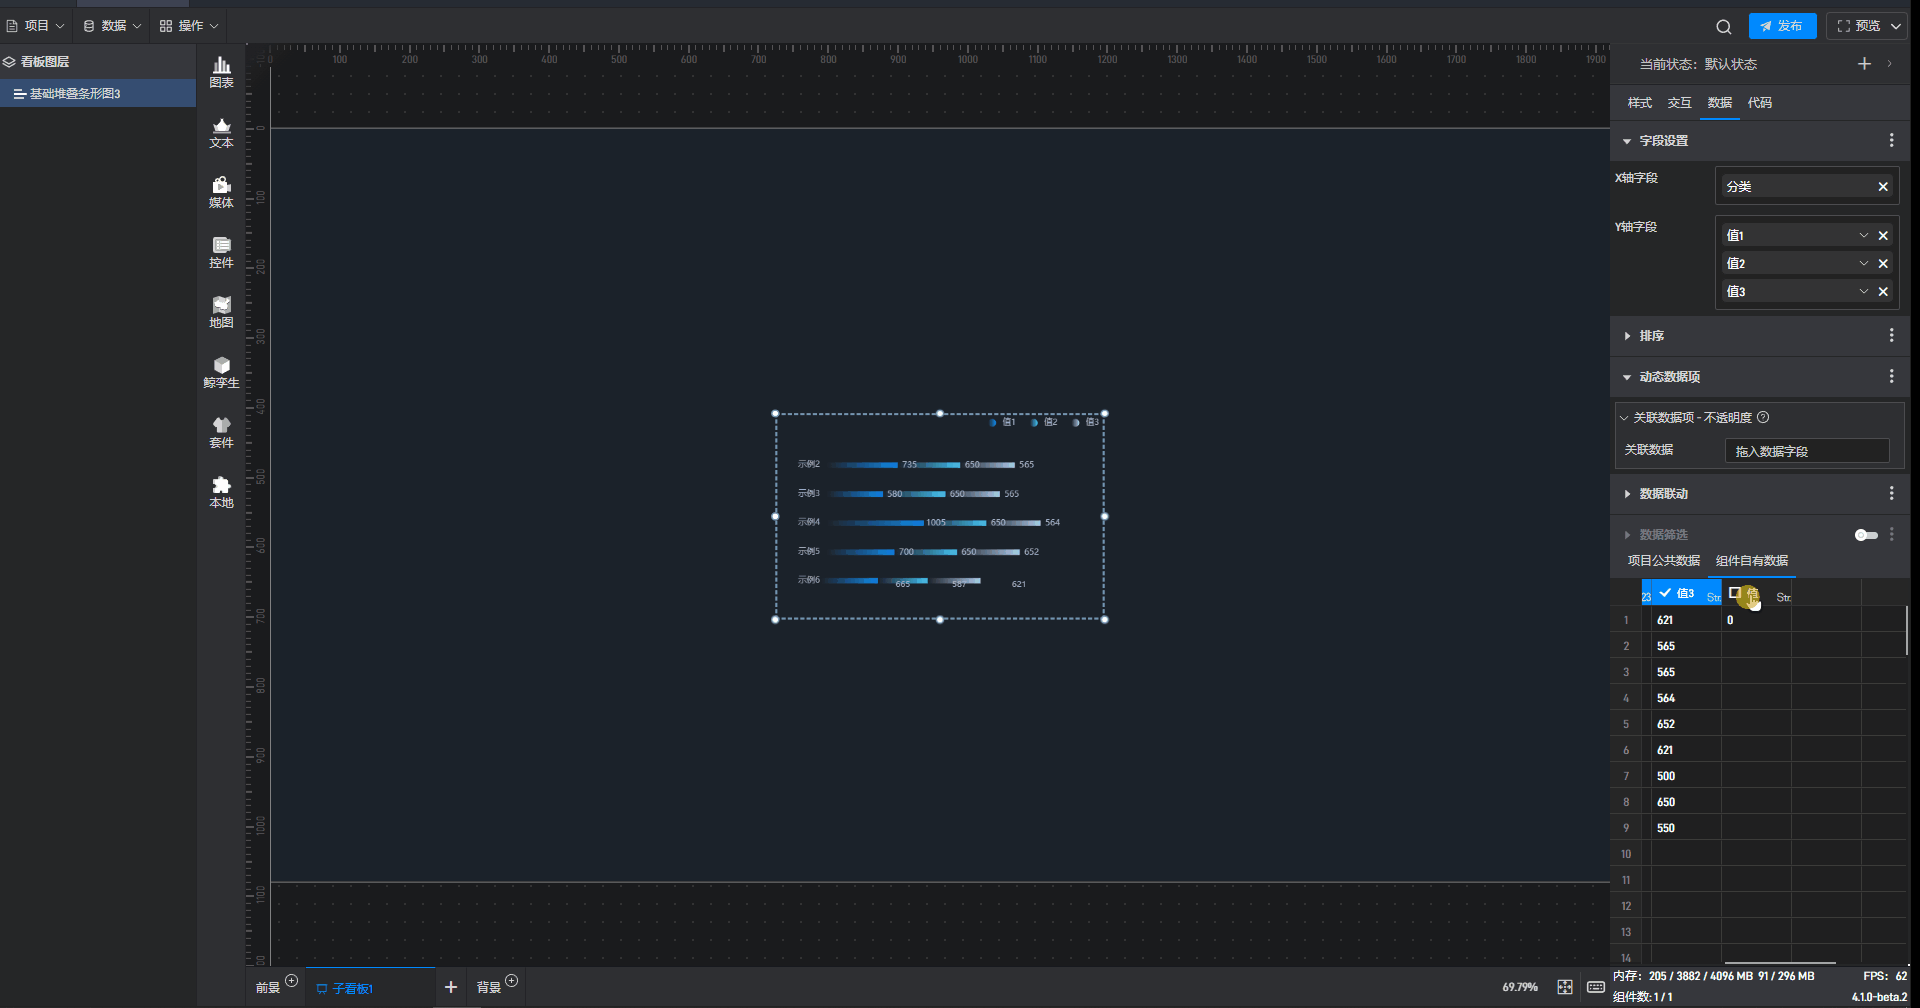This screenshot has width=1920, height=1008.
Task: Click data cell containing 0 in row 1
Action: [x=1756, y=620]
